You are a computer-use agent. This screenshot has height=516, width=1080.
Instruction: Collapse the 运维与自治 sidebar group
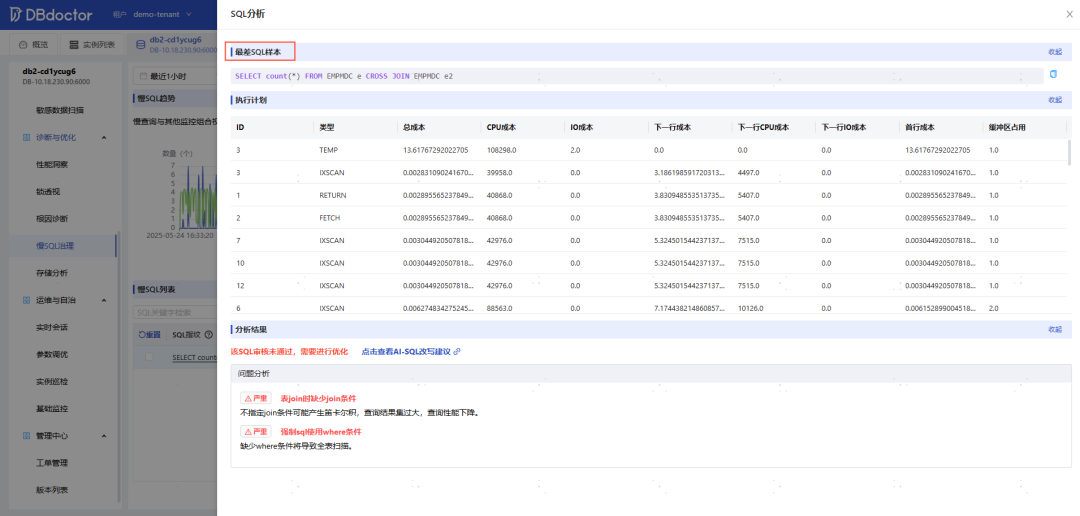pyautogui.click(x=104, y=300)
